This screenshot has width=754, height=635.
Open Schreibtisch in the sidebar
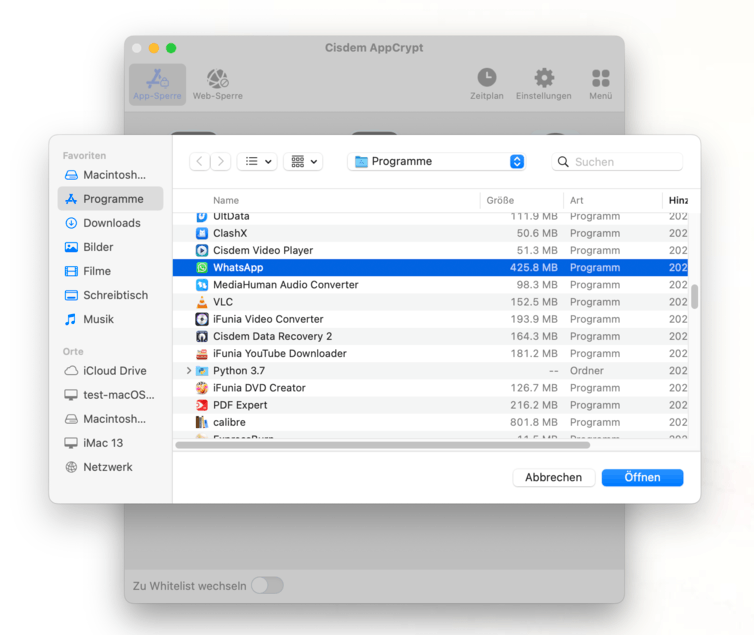click(x=111, y=295)
